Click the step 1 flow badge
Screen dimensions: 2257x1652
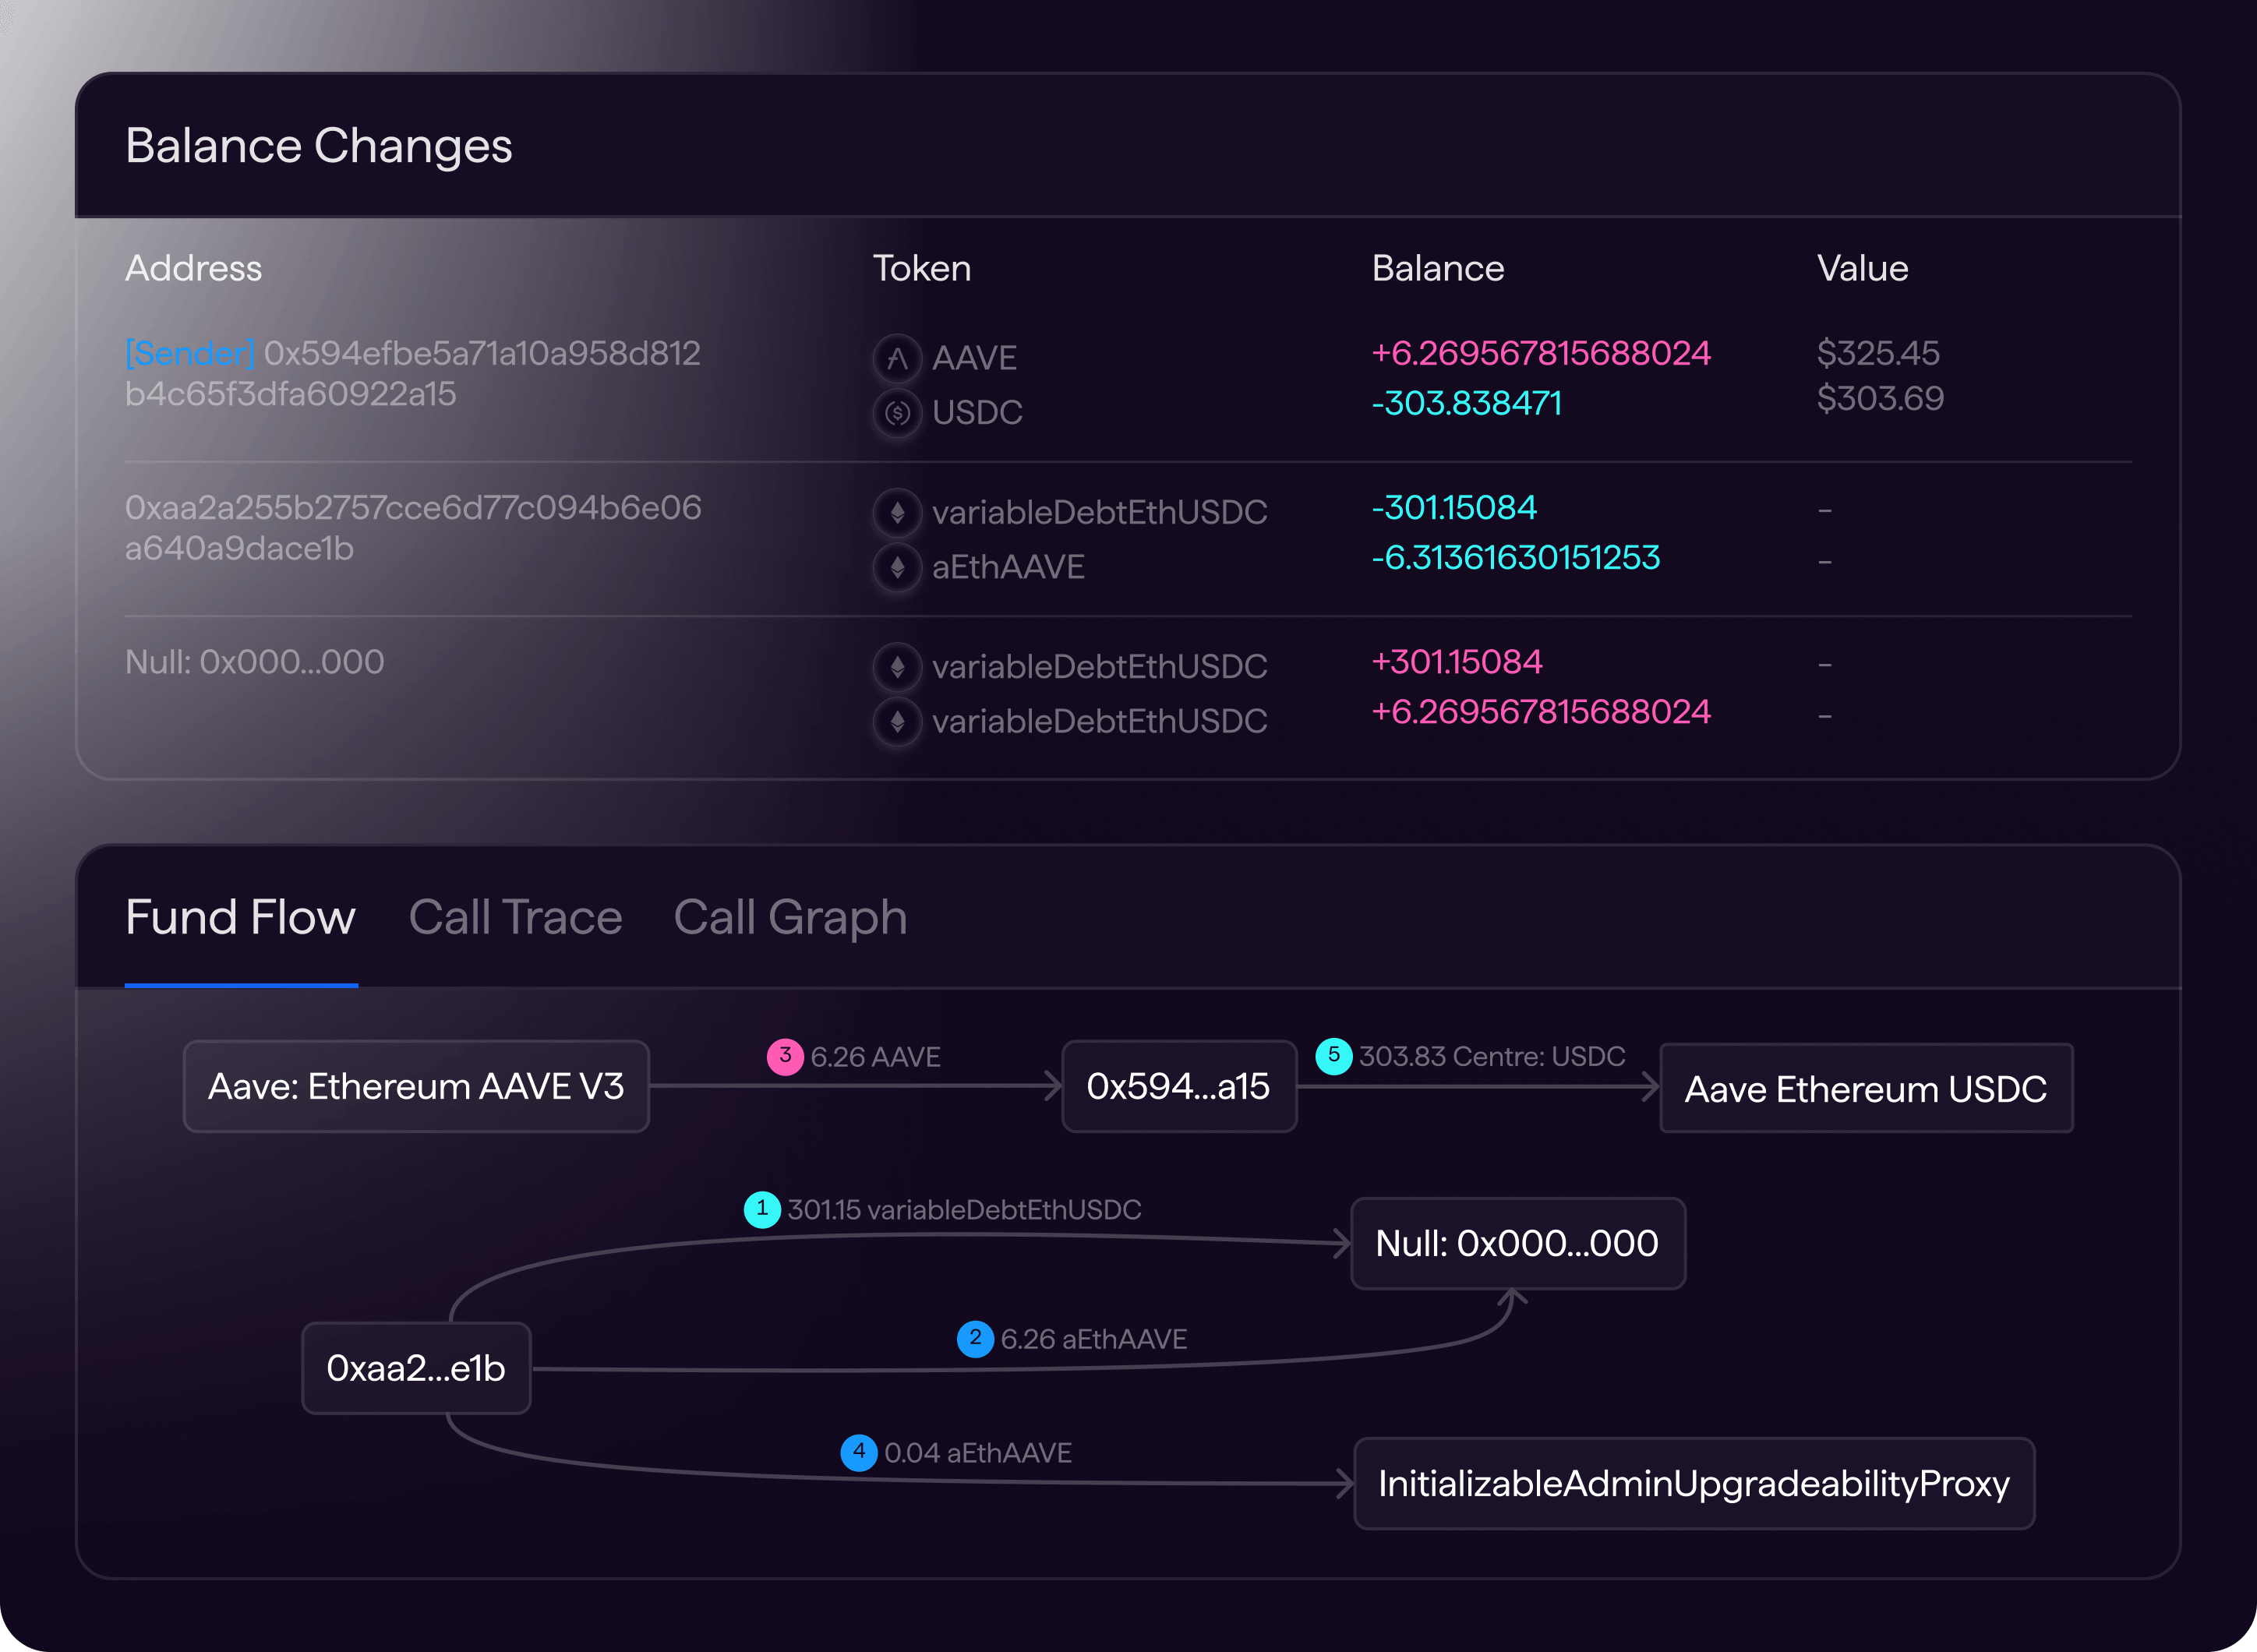point(762,1209)
